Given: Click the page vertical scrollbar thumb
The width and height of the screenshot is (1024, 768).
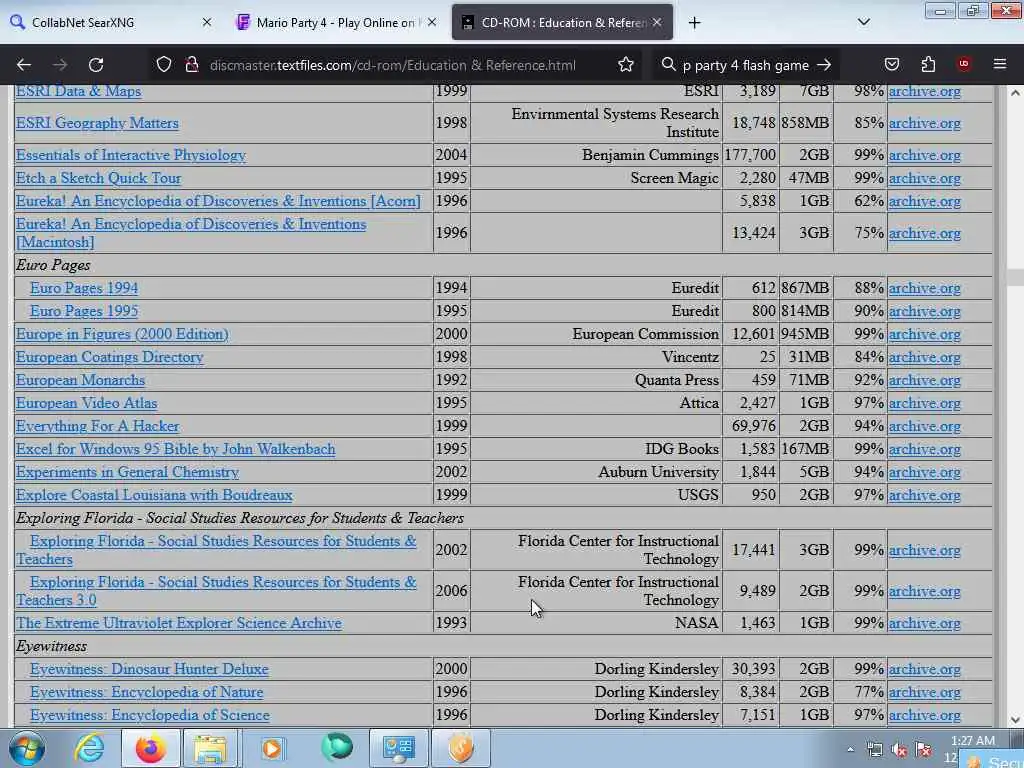Looking at the screenshot, I should [1014, 276].
